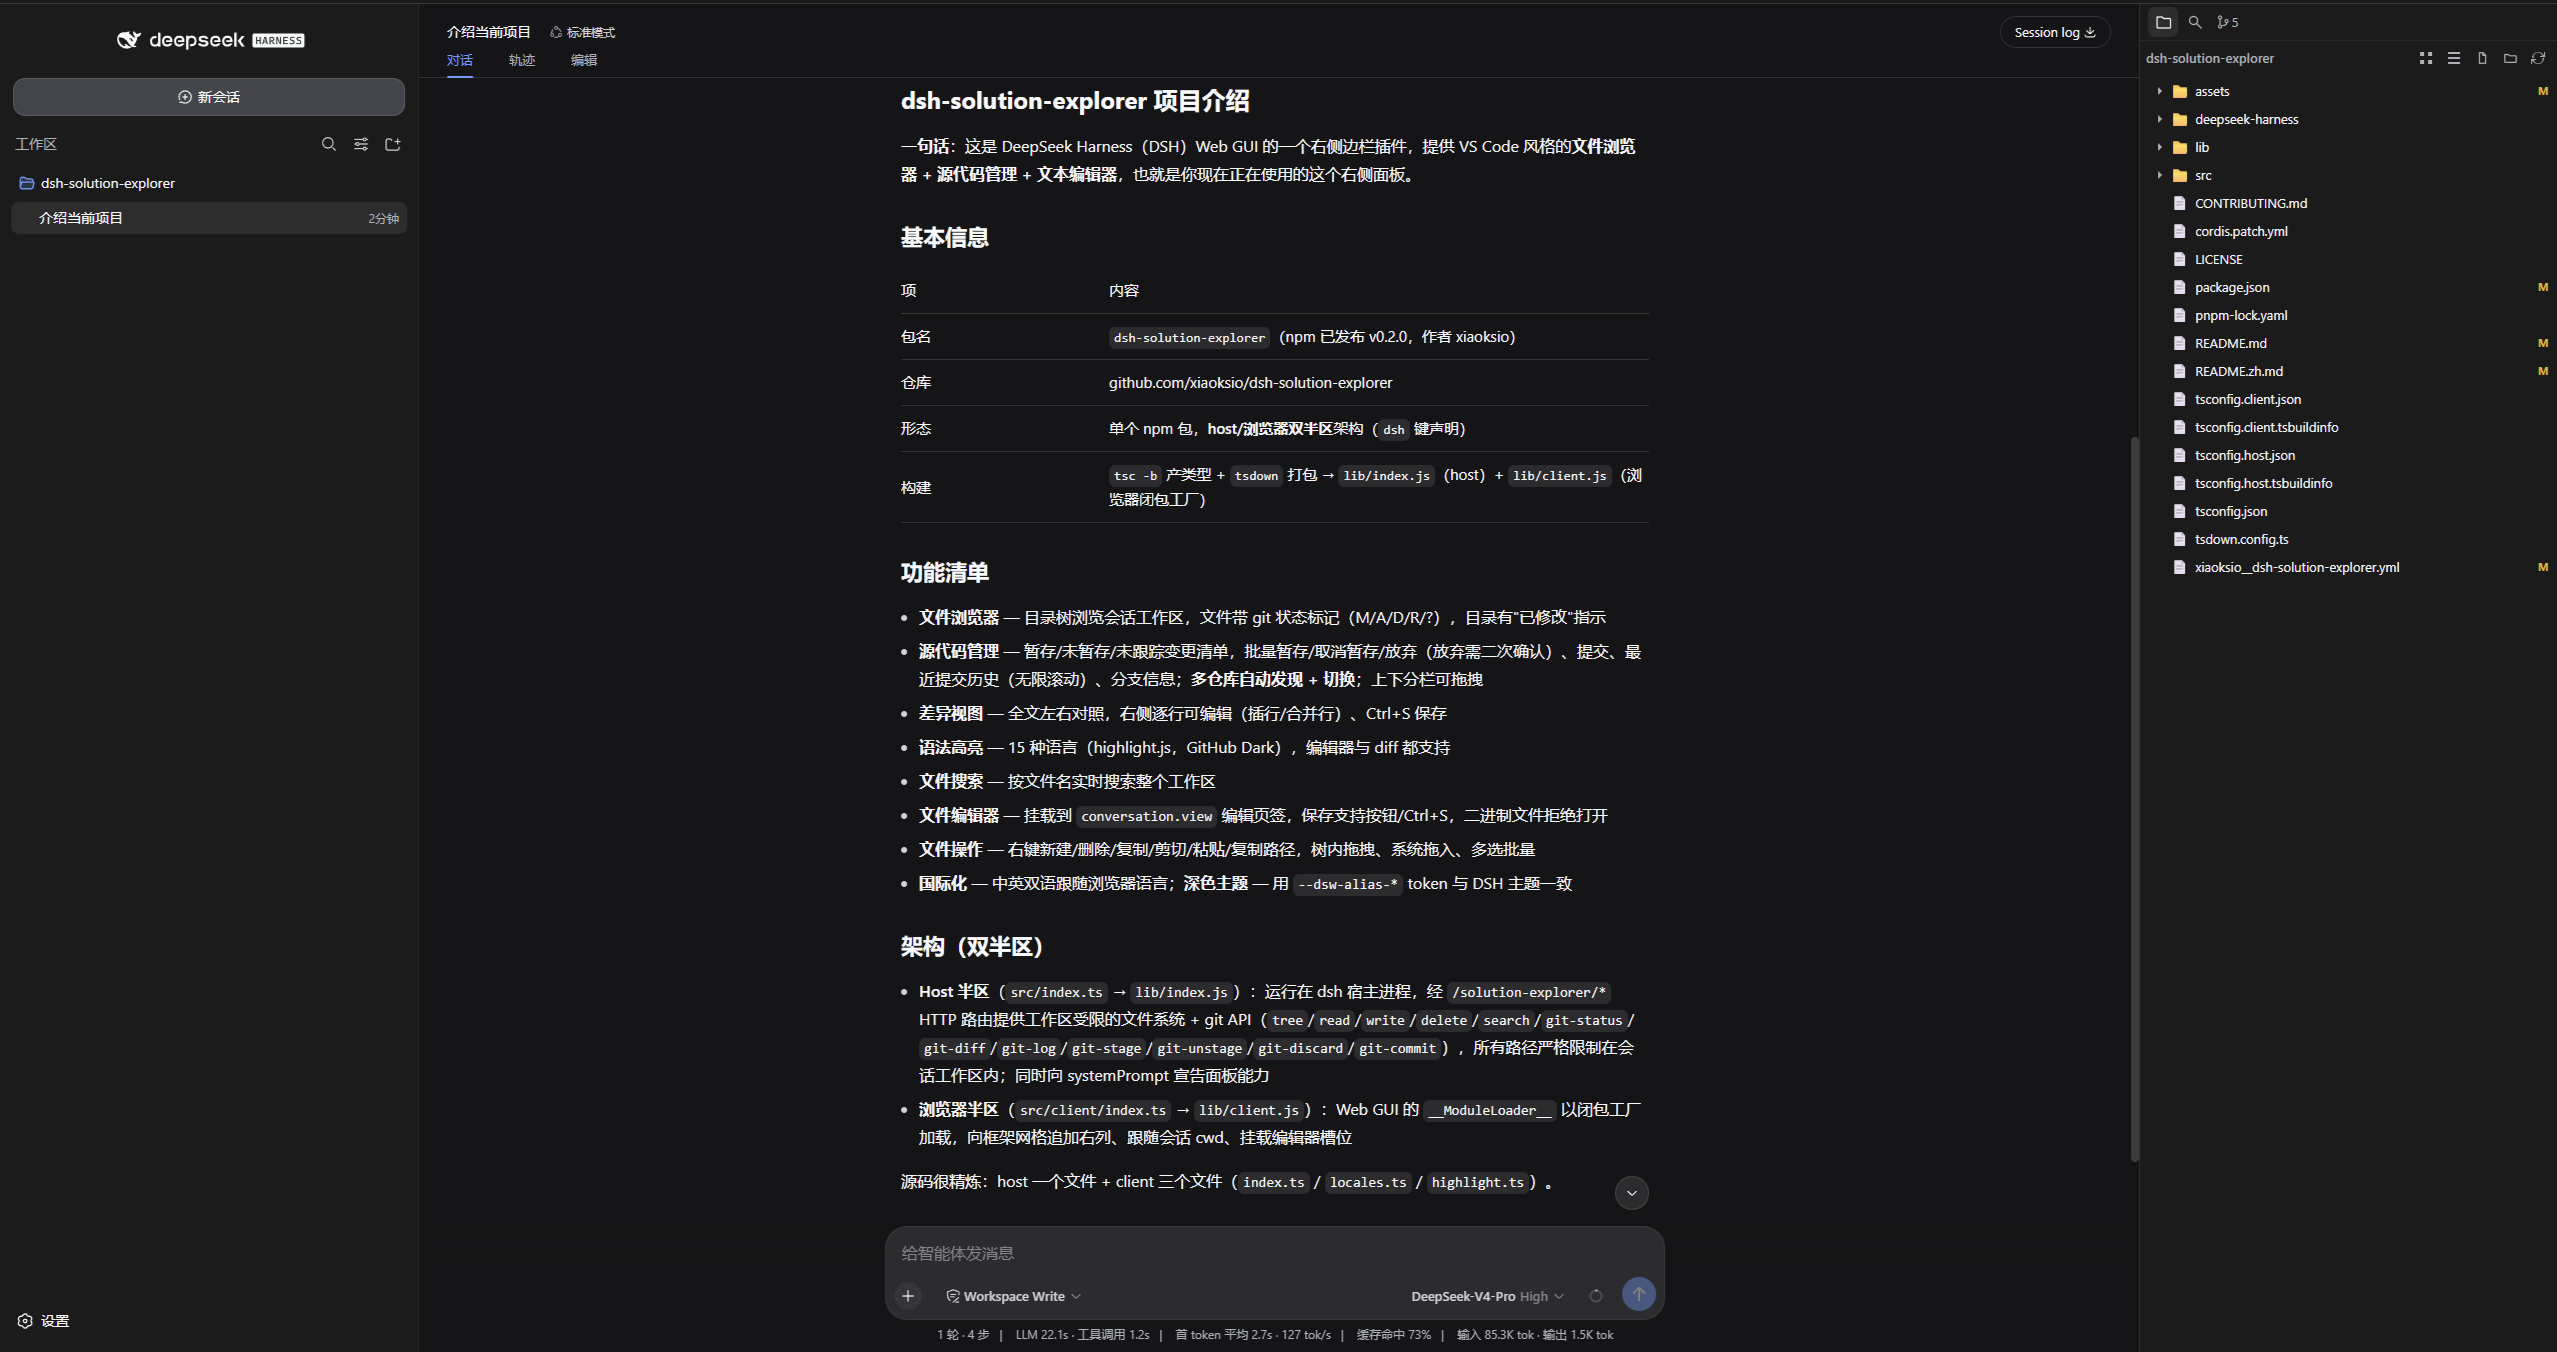Screen dimensions: 2557x1352
Task: Add a new workspace folder
Action: tap(393, 144)
